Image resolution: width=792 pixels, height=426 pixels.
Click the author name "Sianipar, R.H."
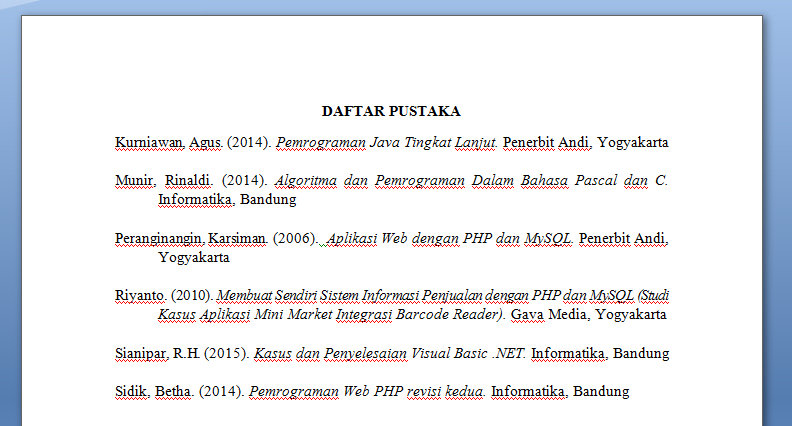point(158,353)
